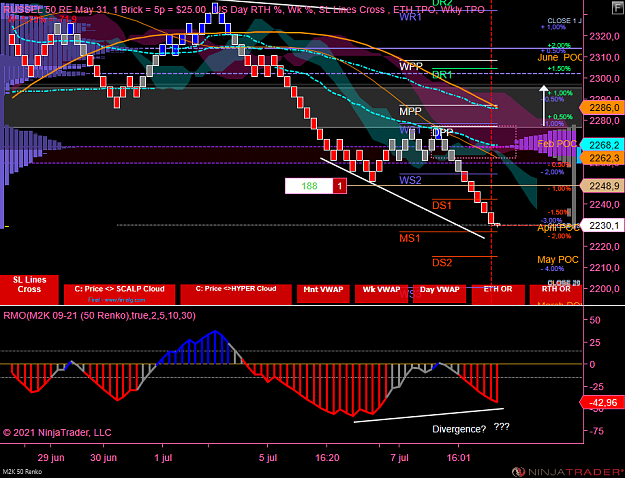Image resolution: width=625 pixels, height=478 pixels.
Task: Toggle the RTH OR button
Action: point(556,294)
